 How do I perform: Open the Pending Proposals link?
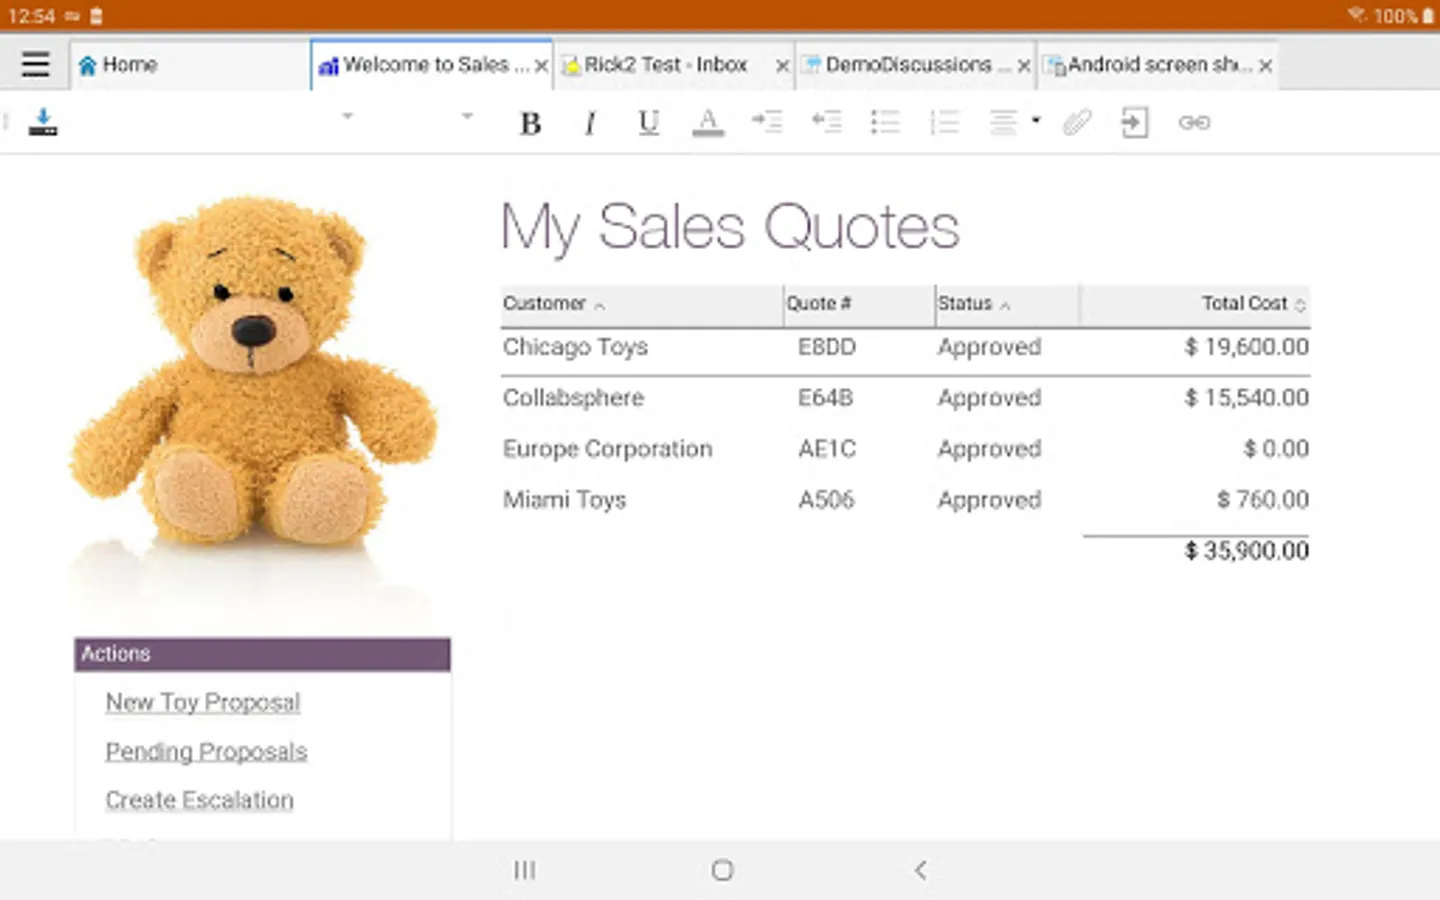[x=206, y=751]
